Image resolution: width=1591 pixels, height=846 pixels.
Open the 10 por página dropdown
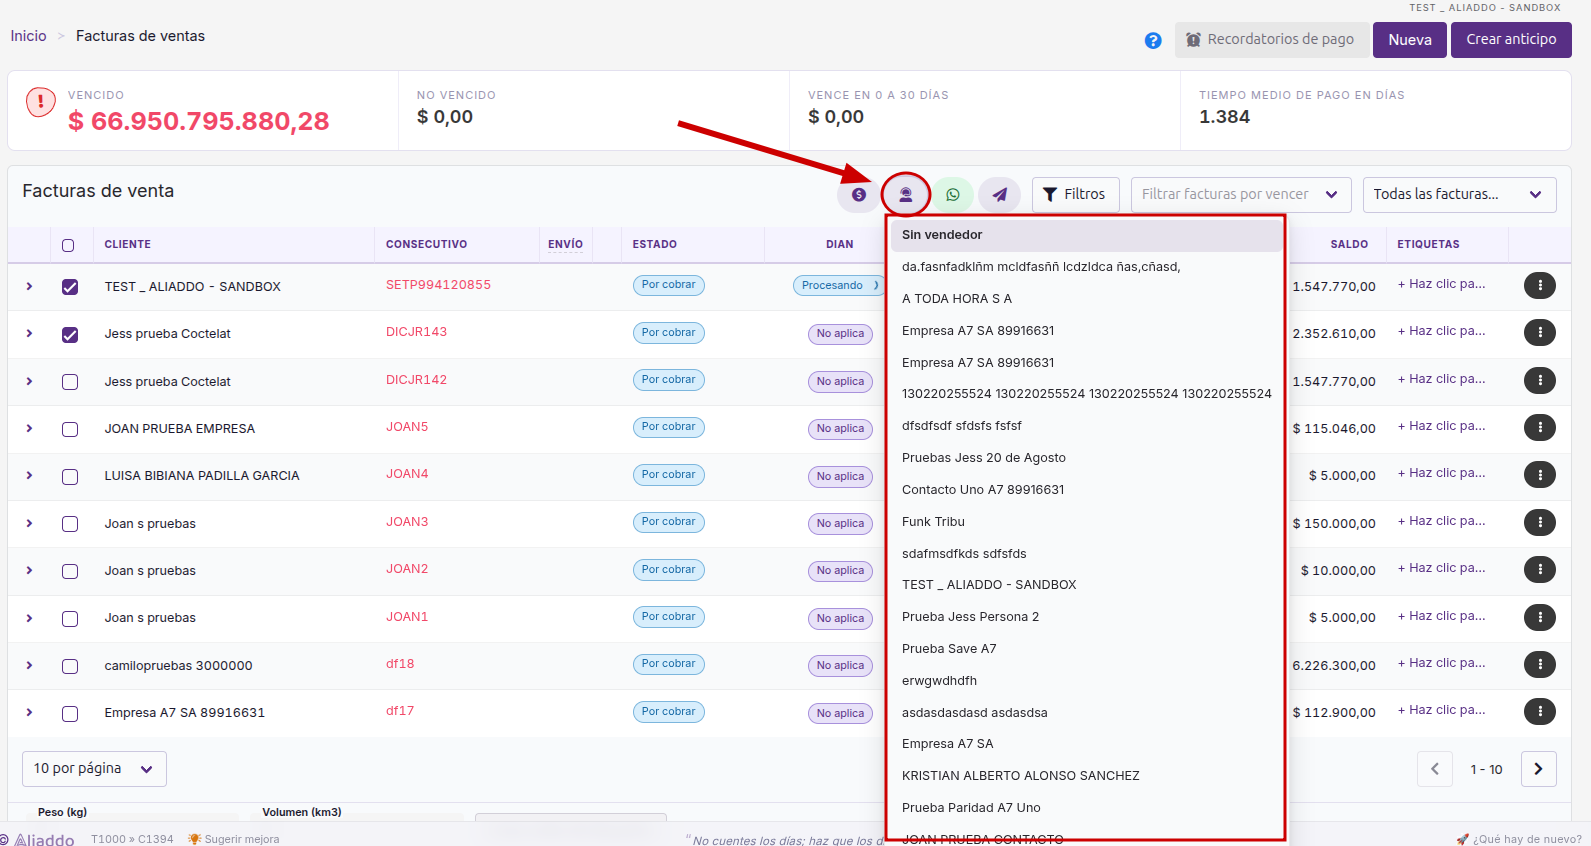(x=94, y=769)
